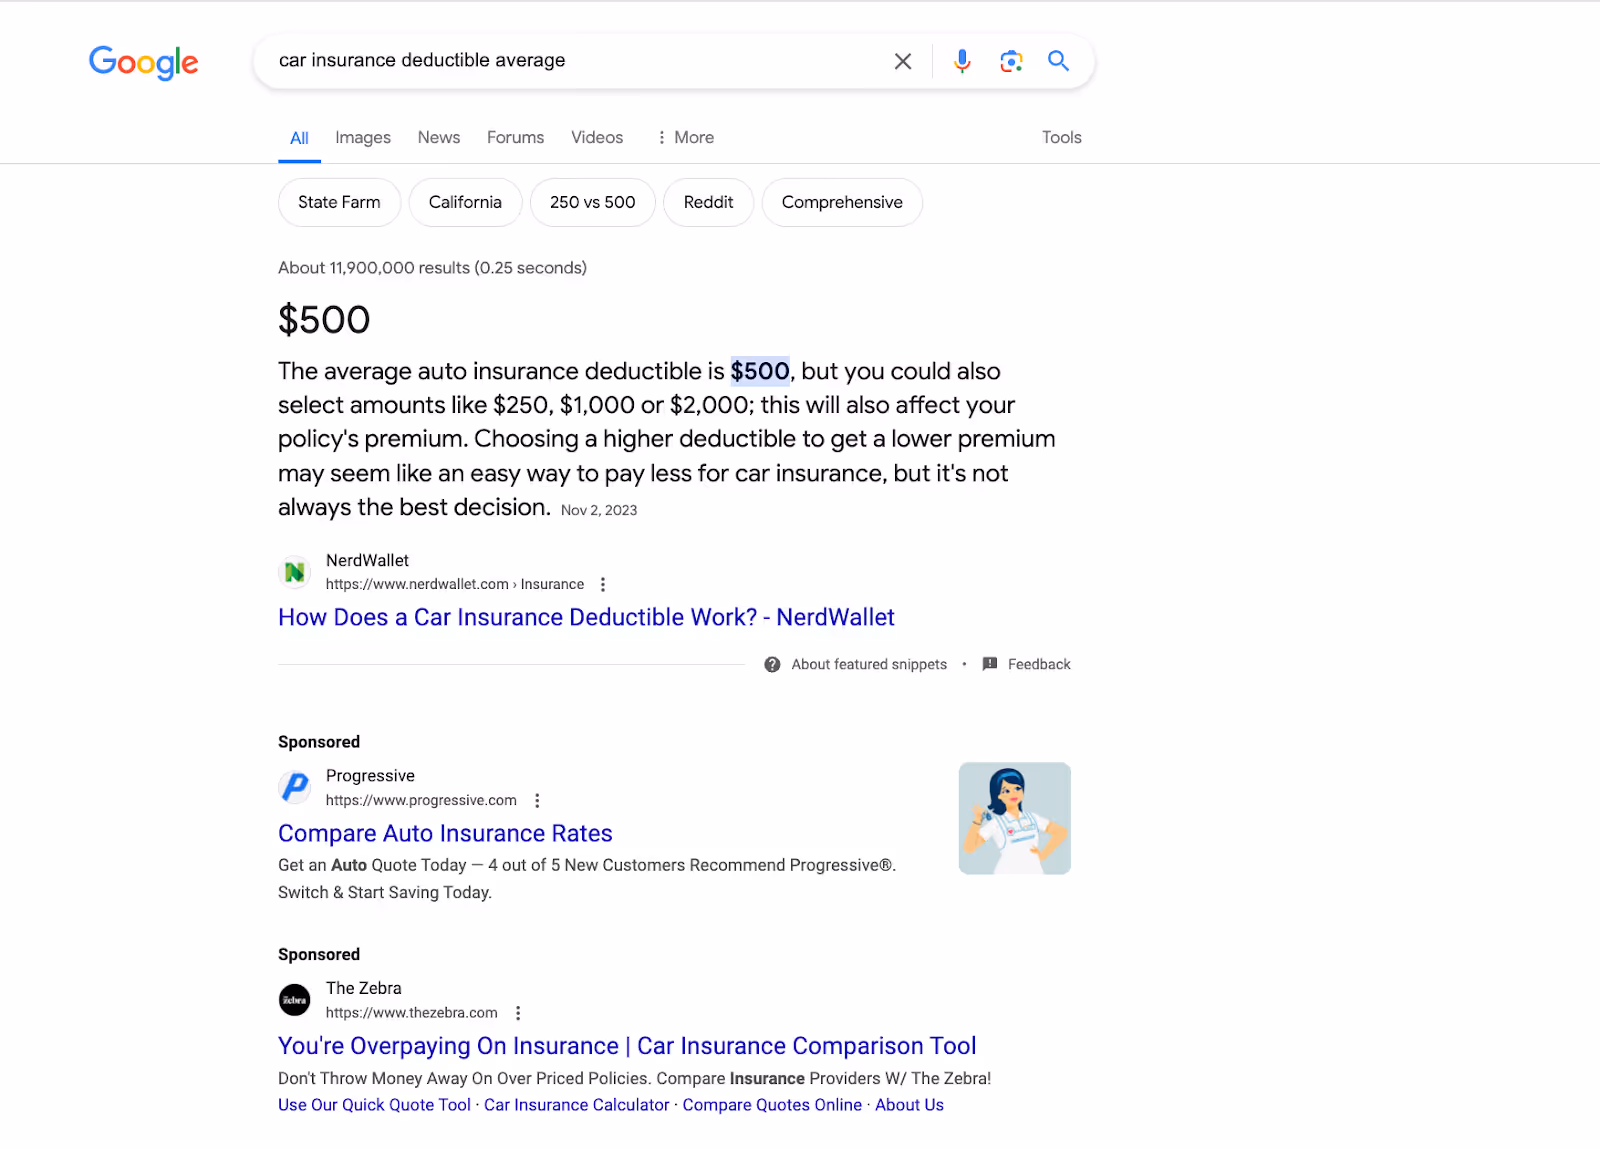This screenshot has height=1149, width=1600.
Task: Click The Zebra logo icon
Action: point(294,1000)
